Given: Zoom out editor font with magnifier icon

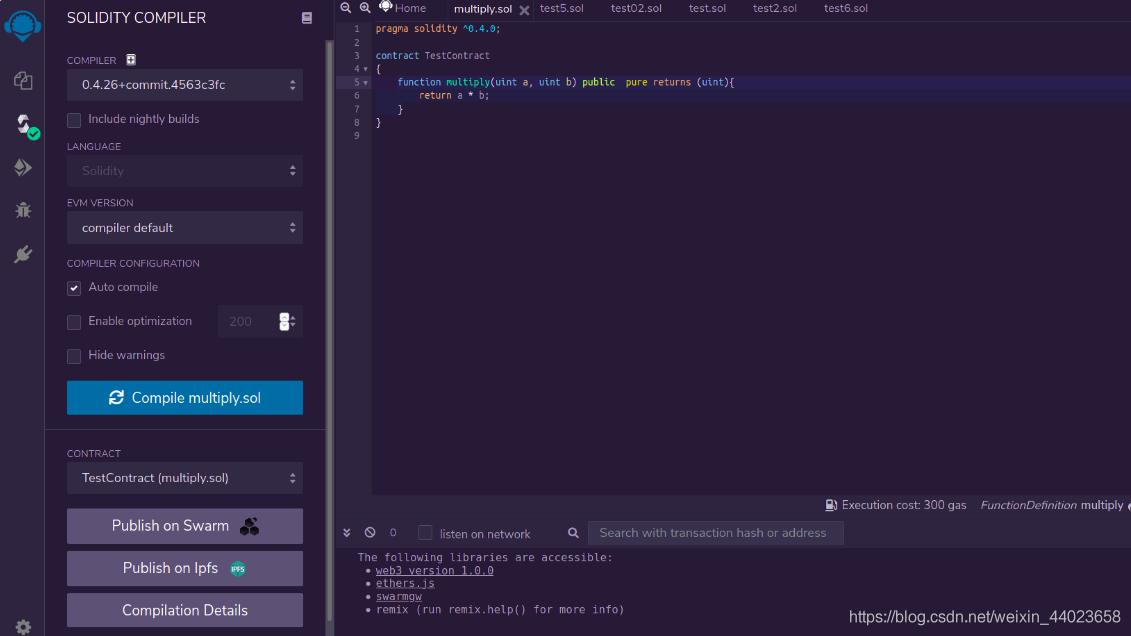Looking at the screenshot, I should tap(346, 8).
